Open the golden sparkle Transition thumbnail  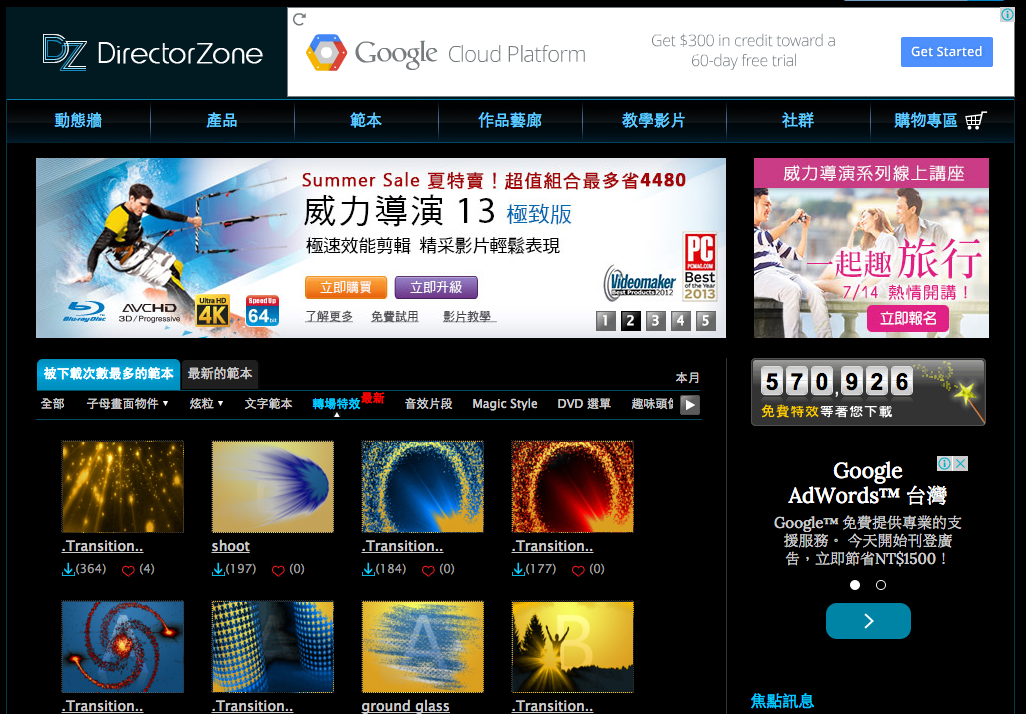[122, 486]
